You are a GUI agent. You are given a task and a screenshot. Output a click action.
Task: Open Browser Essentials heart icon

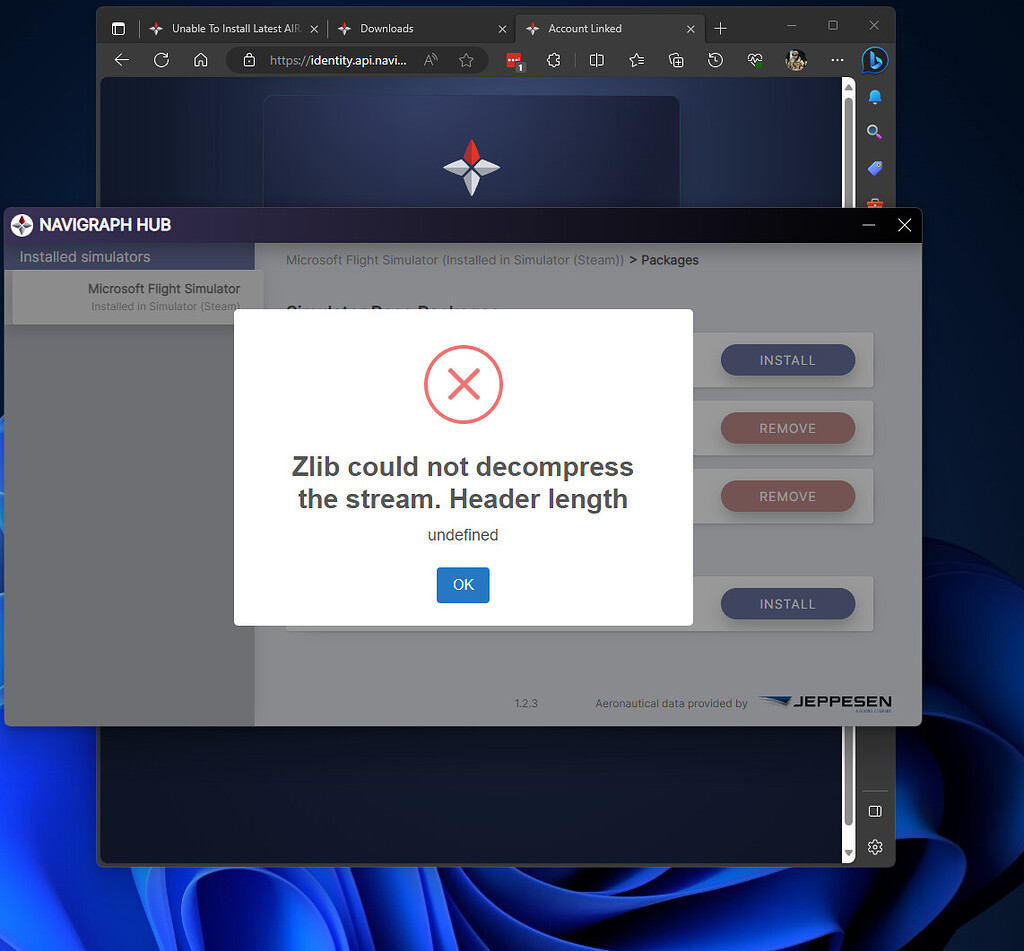tap(755, 60)
